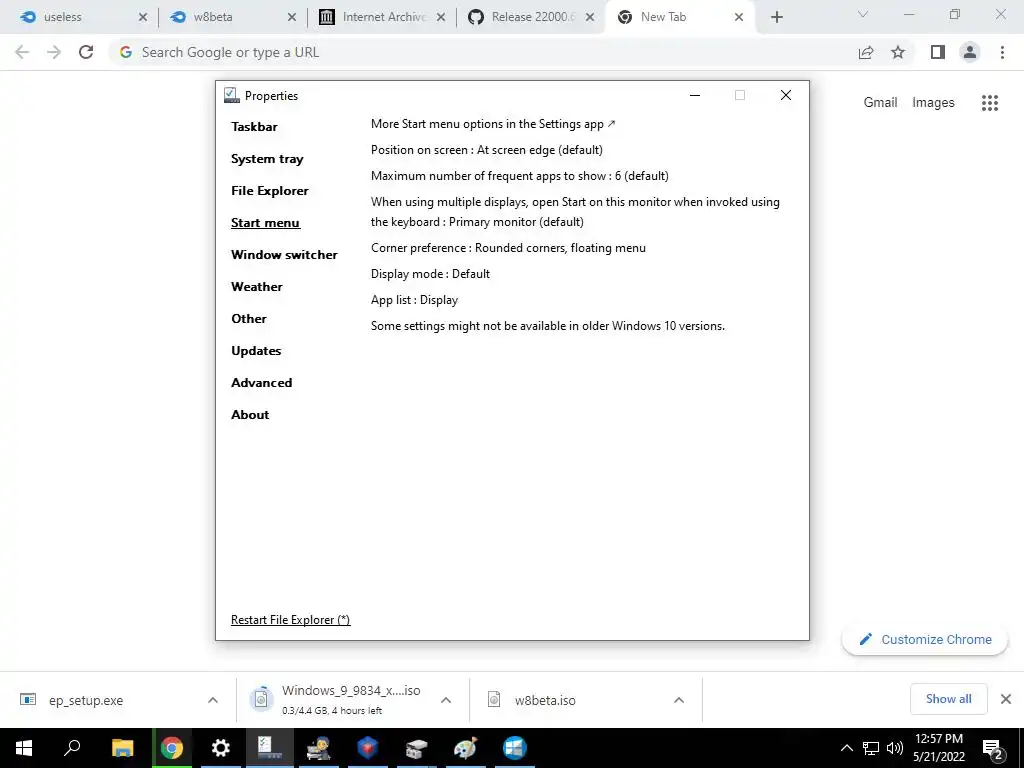Share this page icon
The width and height of the screenshot is (1024, 768).
(866, 52)
